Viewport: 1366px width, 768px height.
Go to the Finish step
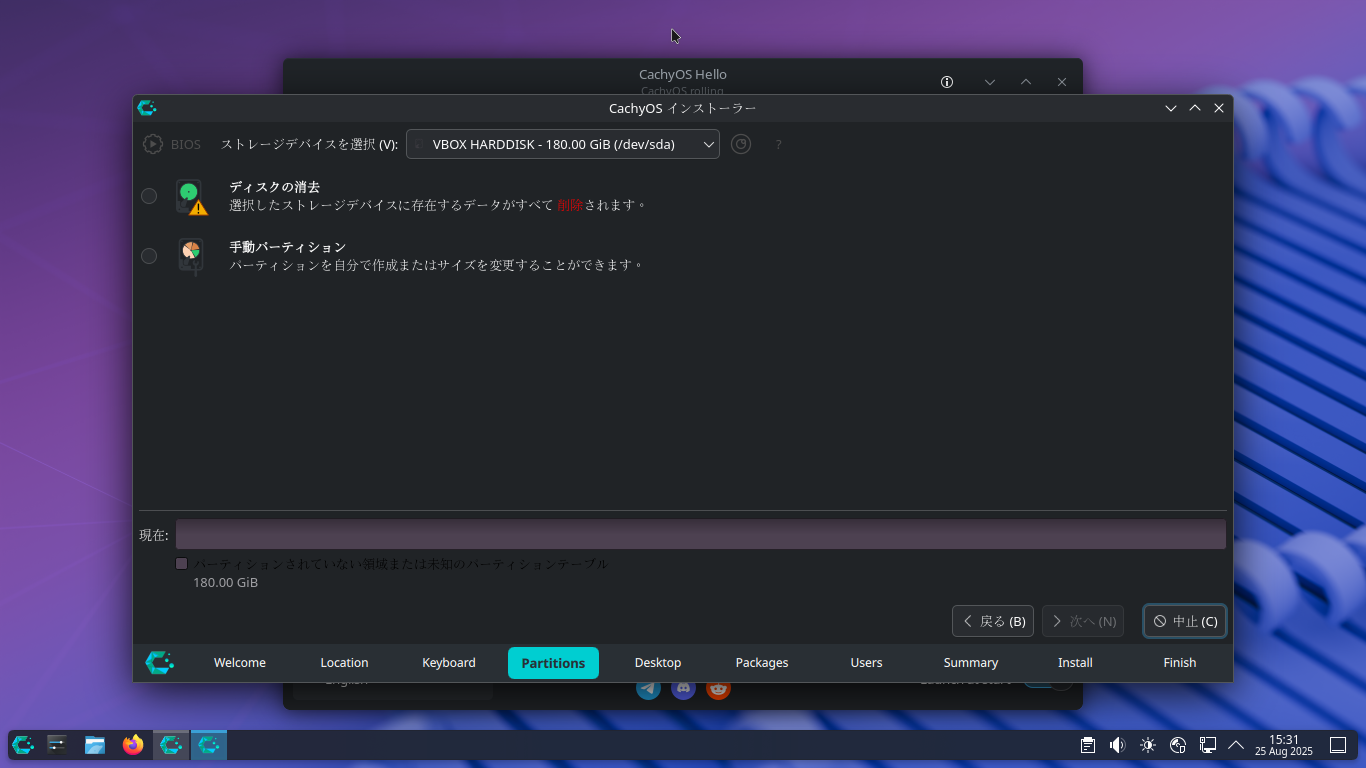1180,663
